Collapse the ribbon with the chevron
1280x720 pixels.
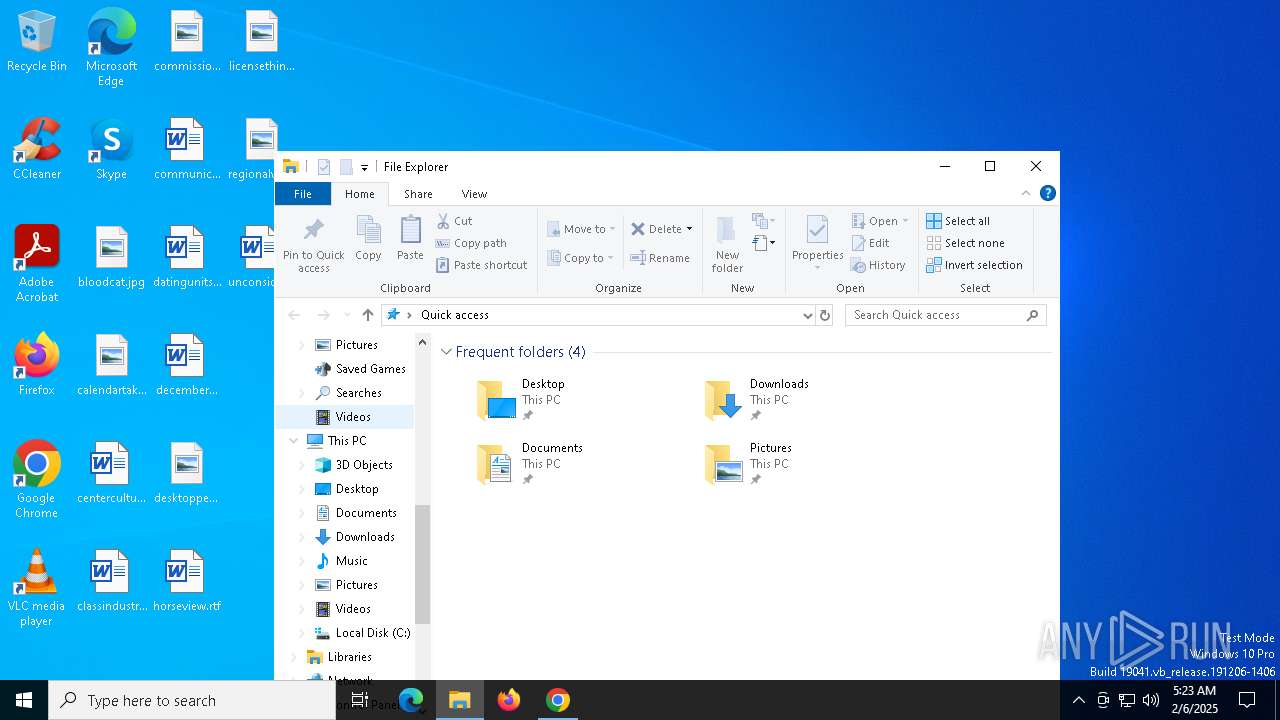point(1026,193)
